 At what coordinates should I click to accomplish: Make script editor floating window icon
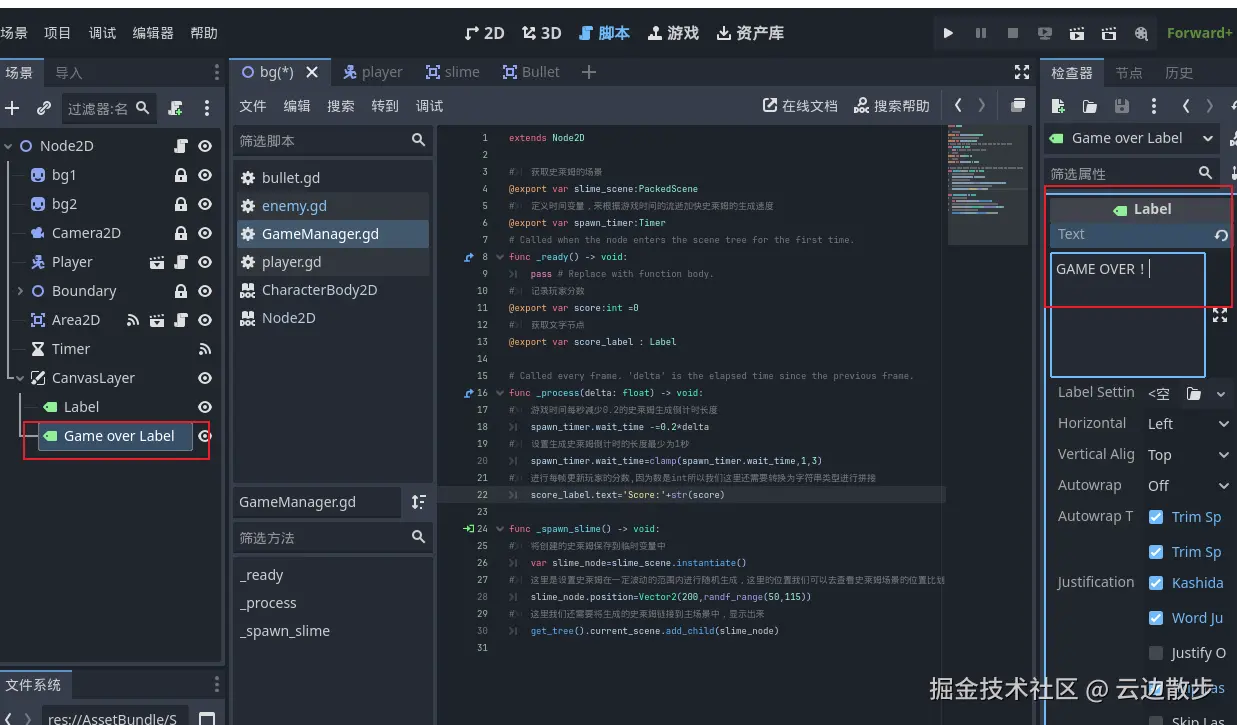coord(1018,105)
